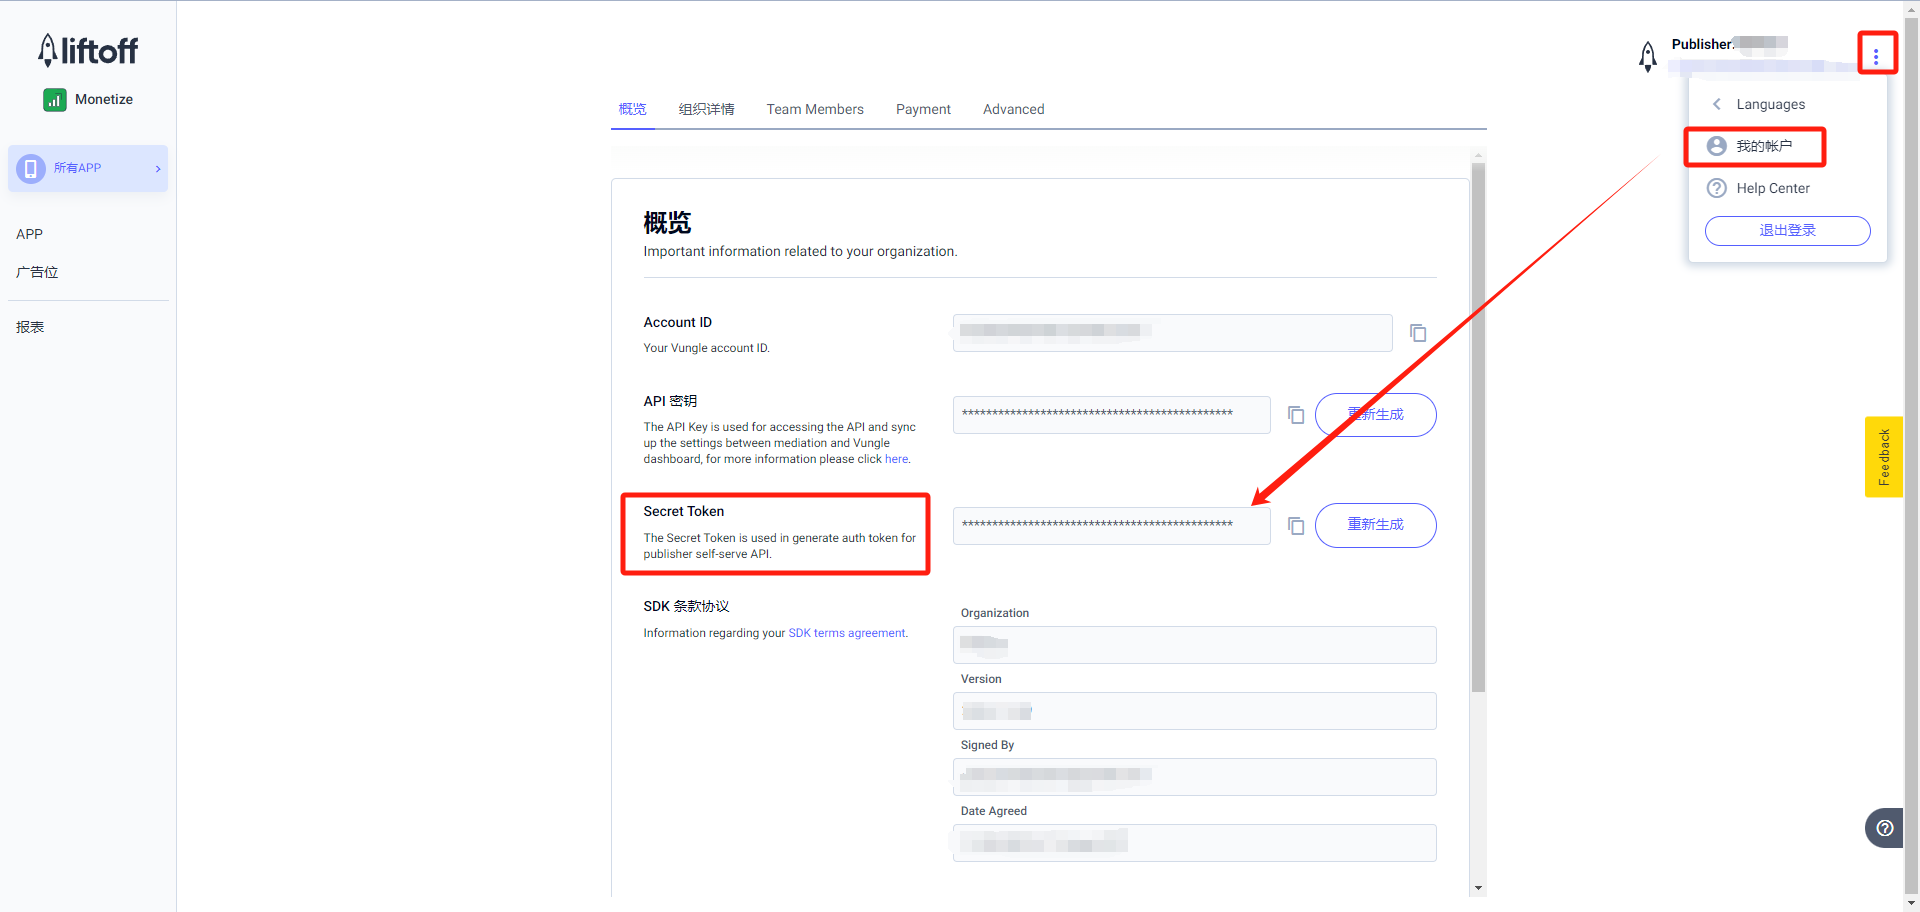Viewport: 1920px width, 912px height.
Task: Copy the Account ID value
Action: click(x=1417, y=333)
